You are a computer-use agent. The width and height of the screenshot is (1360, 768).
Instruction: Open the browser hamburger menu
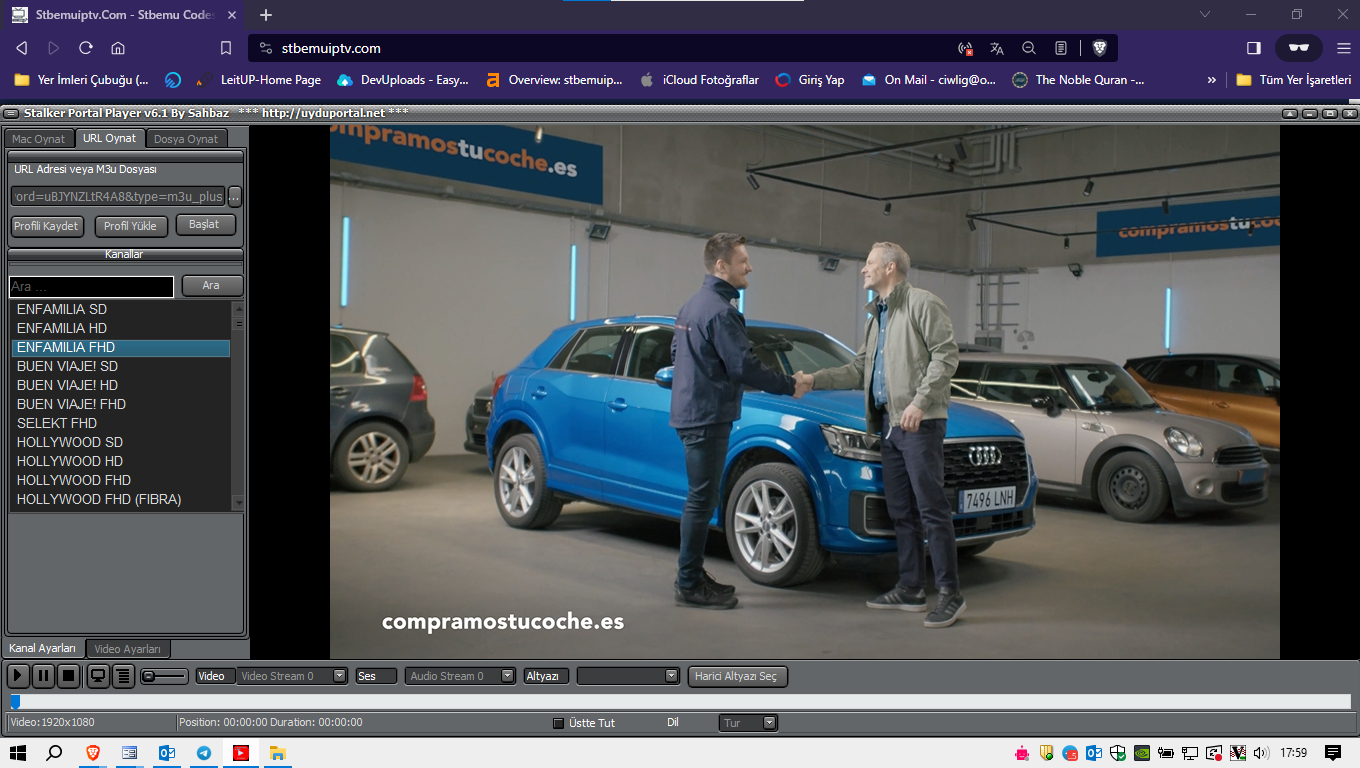[1343, 48]
